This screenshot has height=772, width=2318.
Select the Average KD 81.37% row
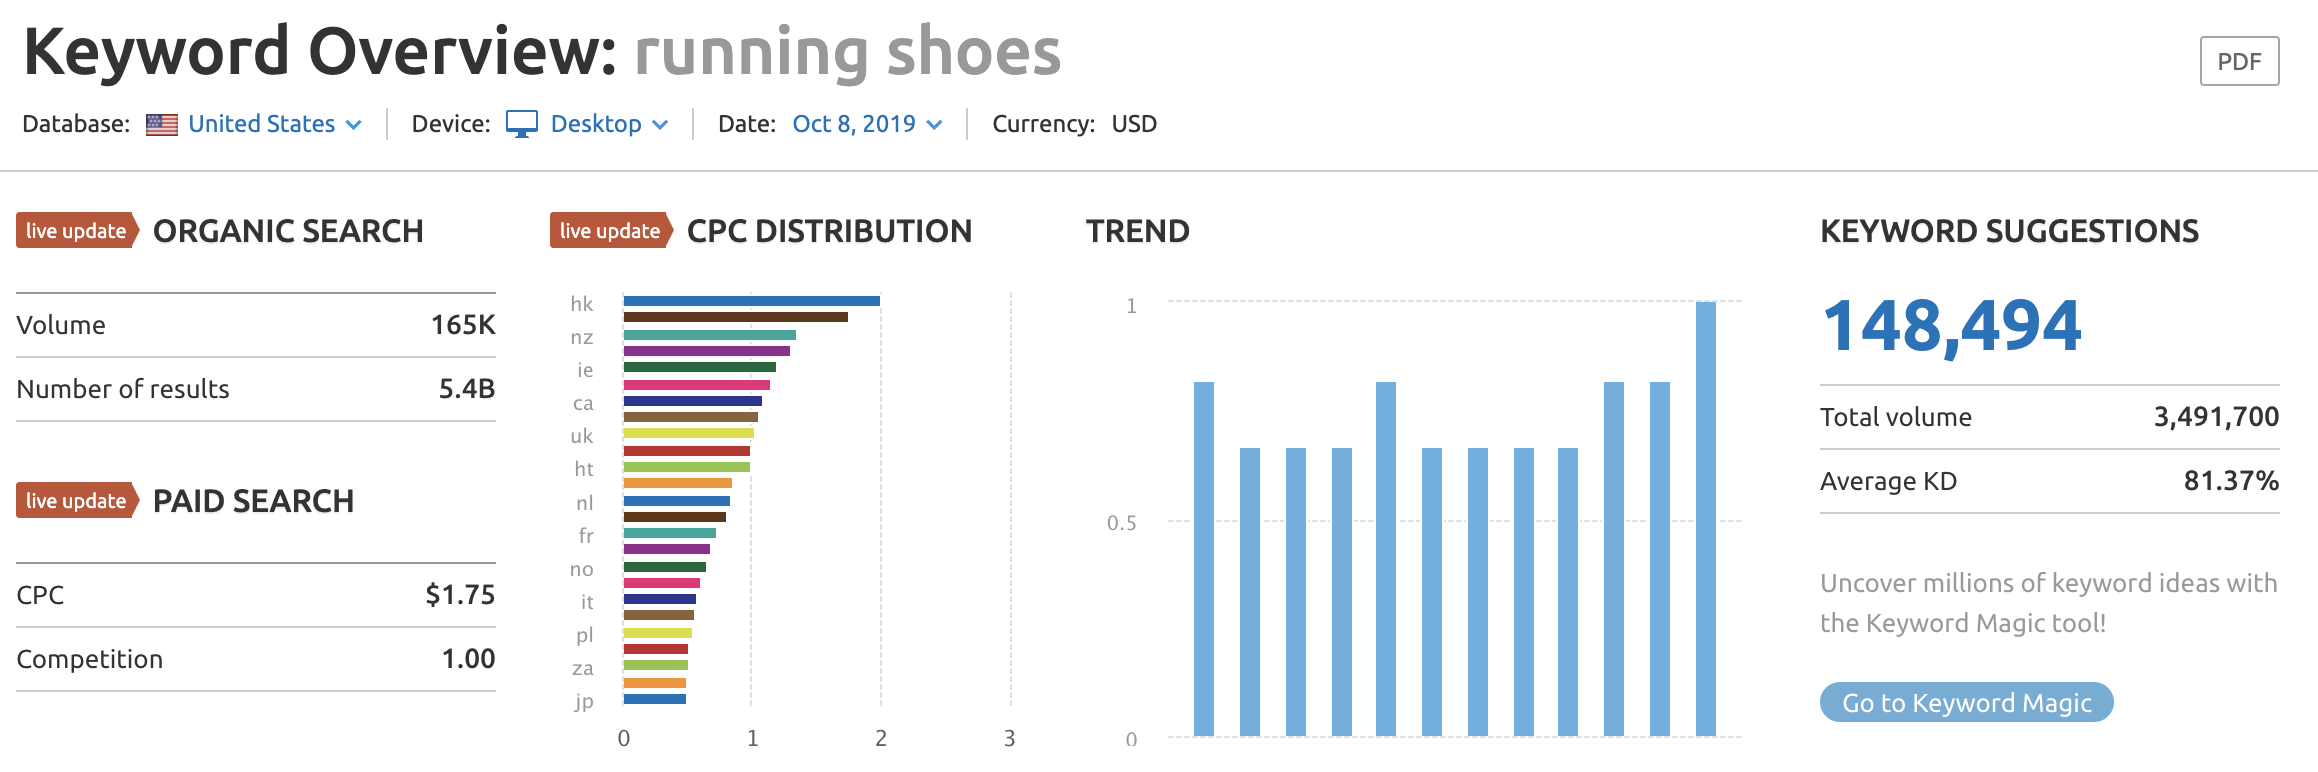click(x=2049, y=481)
